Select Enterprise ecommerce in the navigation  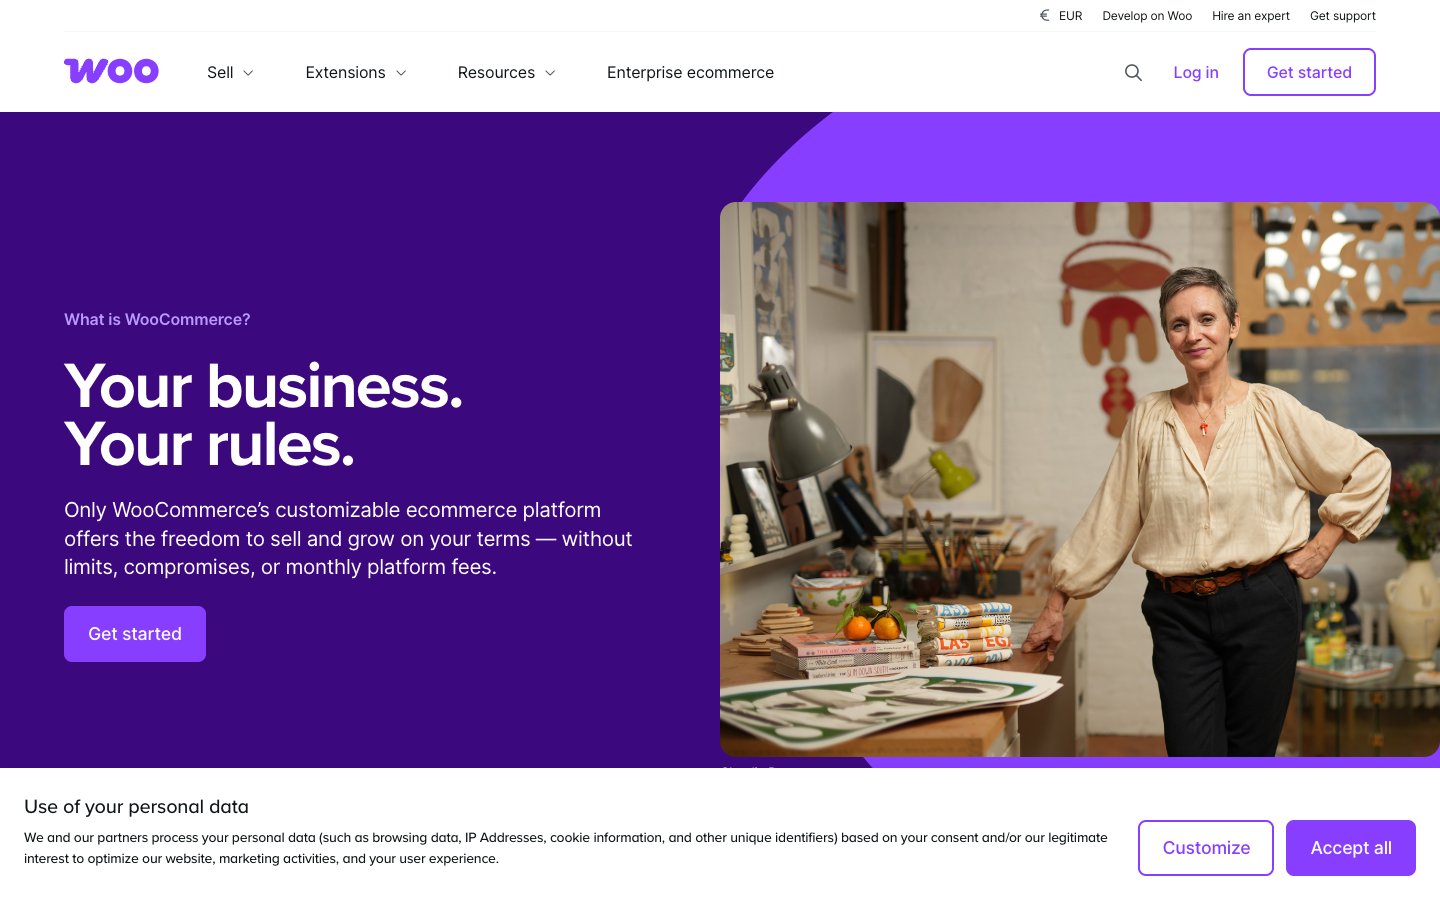coord(690,72)
